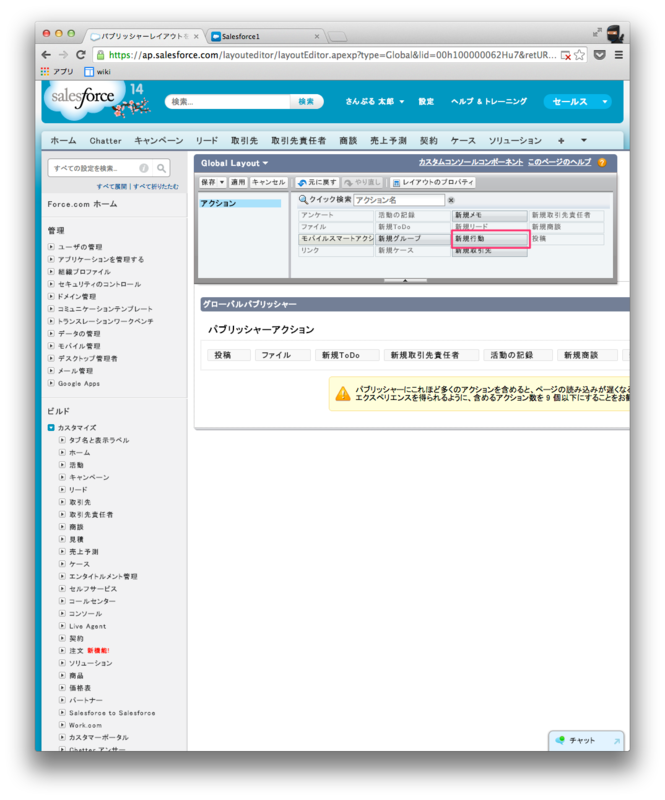Open the キャンペーン tab
Screen dimensions: 665x800
pyautogui.click(x=159, y=140)
